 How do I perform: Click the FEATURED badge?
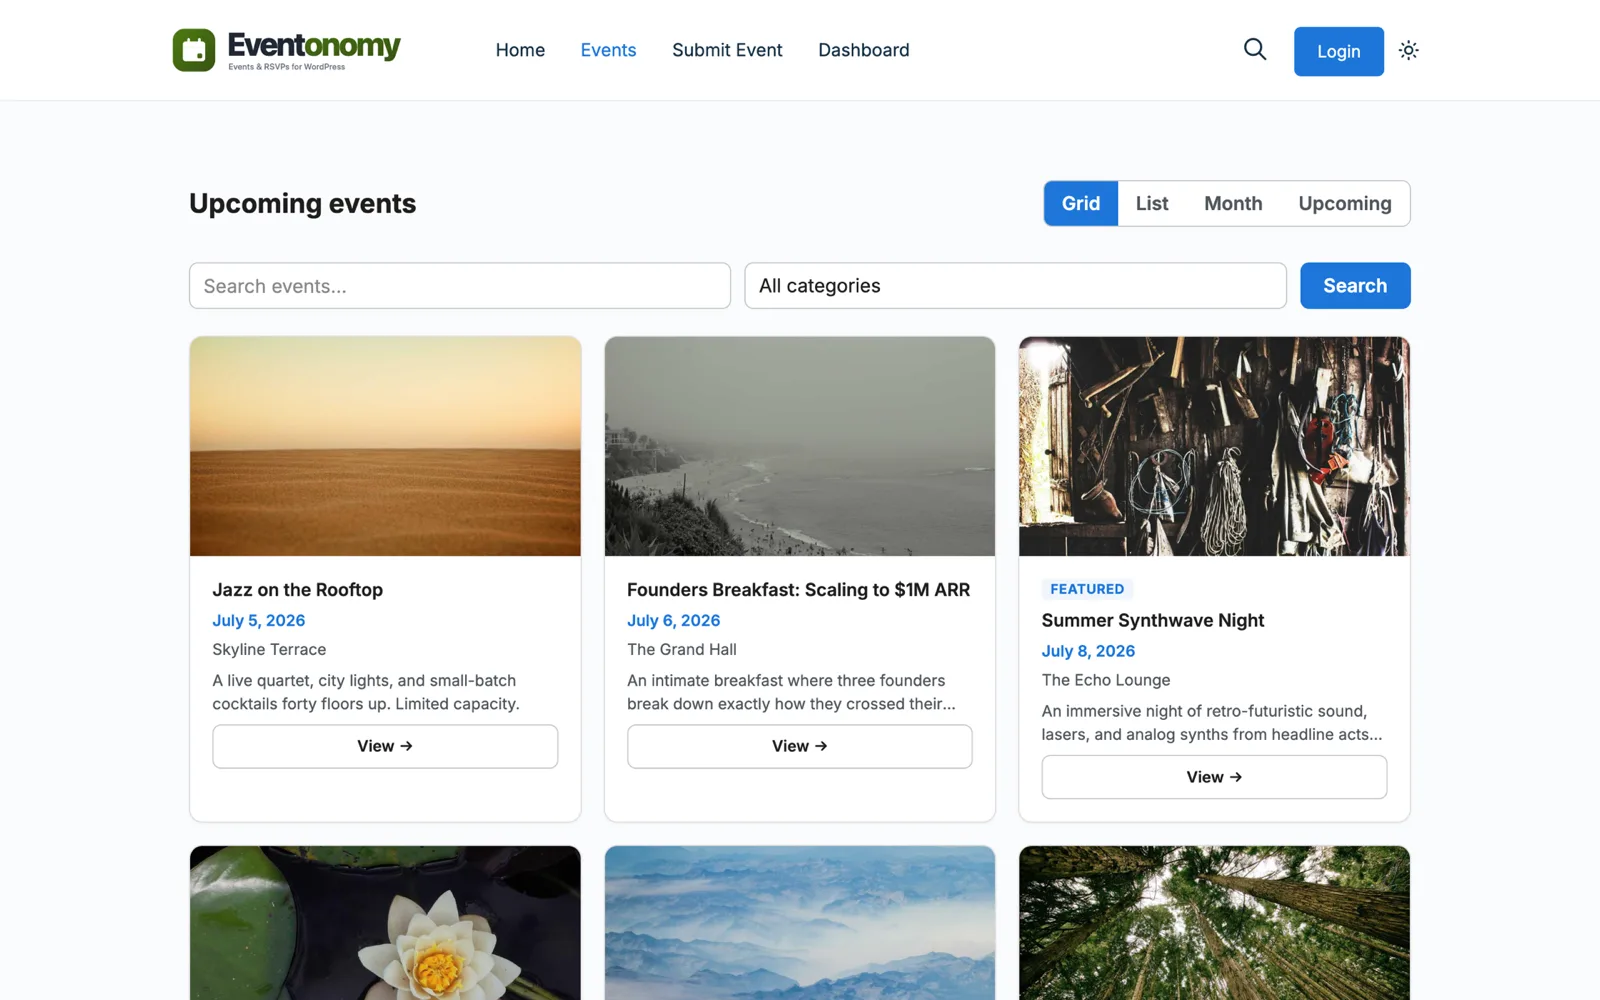pos(1087,589)
